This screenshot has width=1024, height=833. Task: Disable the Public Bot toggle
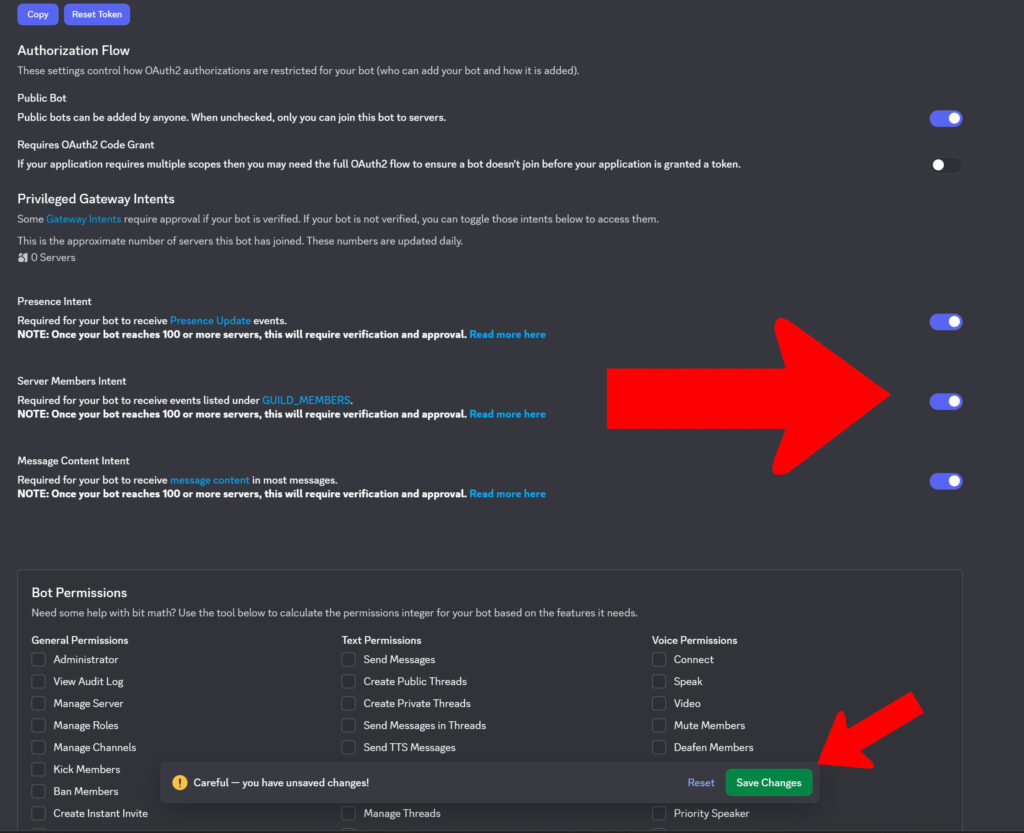(945, 118)
